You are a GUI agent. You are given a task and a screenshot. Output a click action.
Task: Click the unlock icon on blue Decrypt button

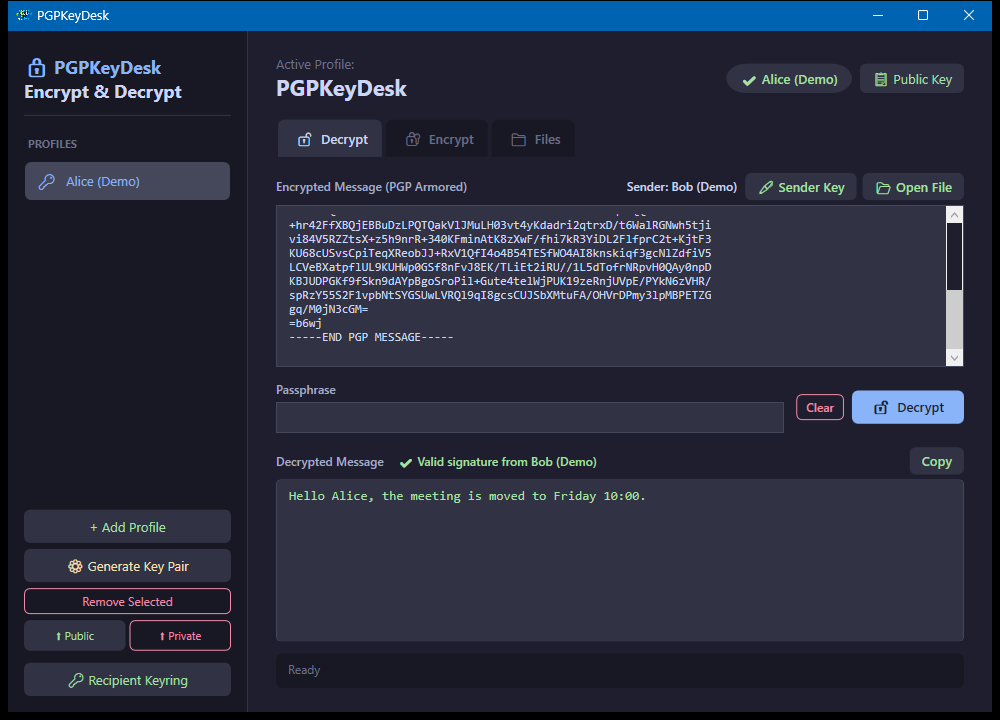point(881,408)
